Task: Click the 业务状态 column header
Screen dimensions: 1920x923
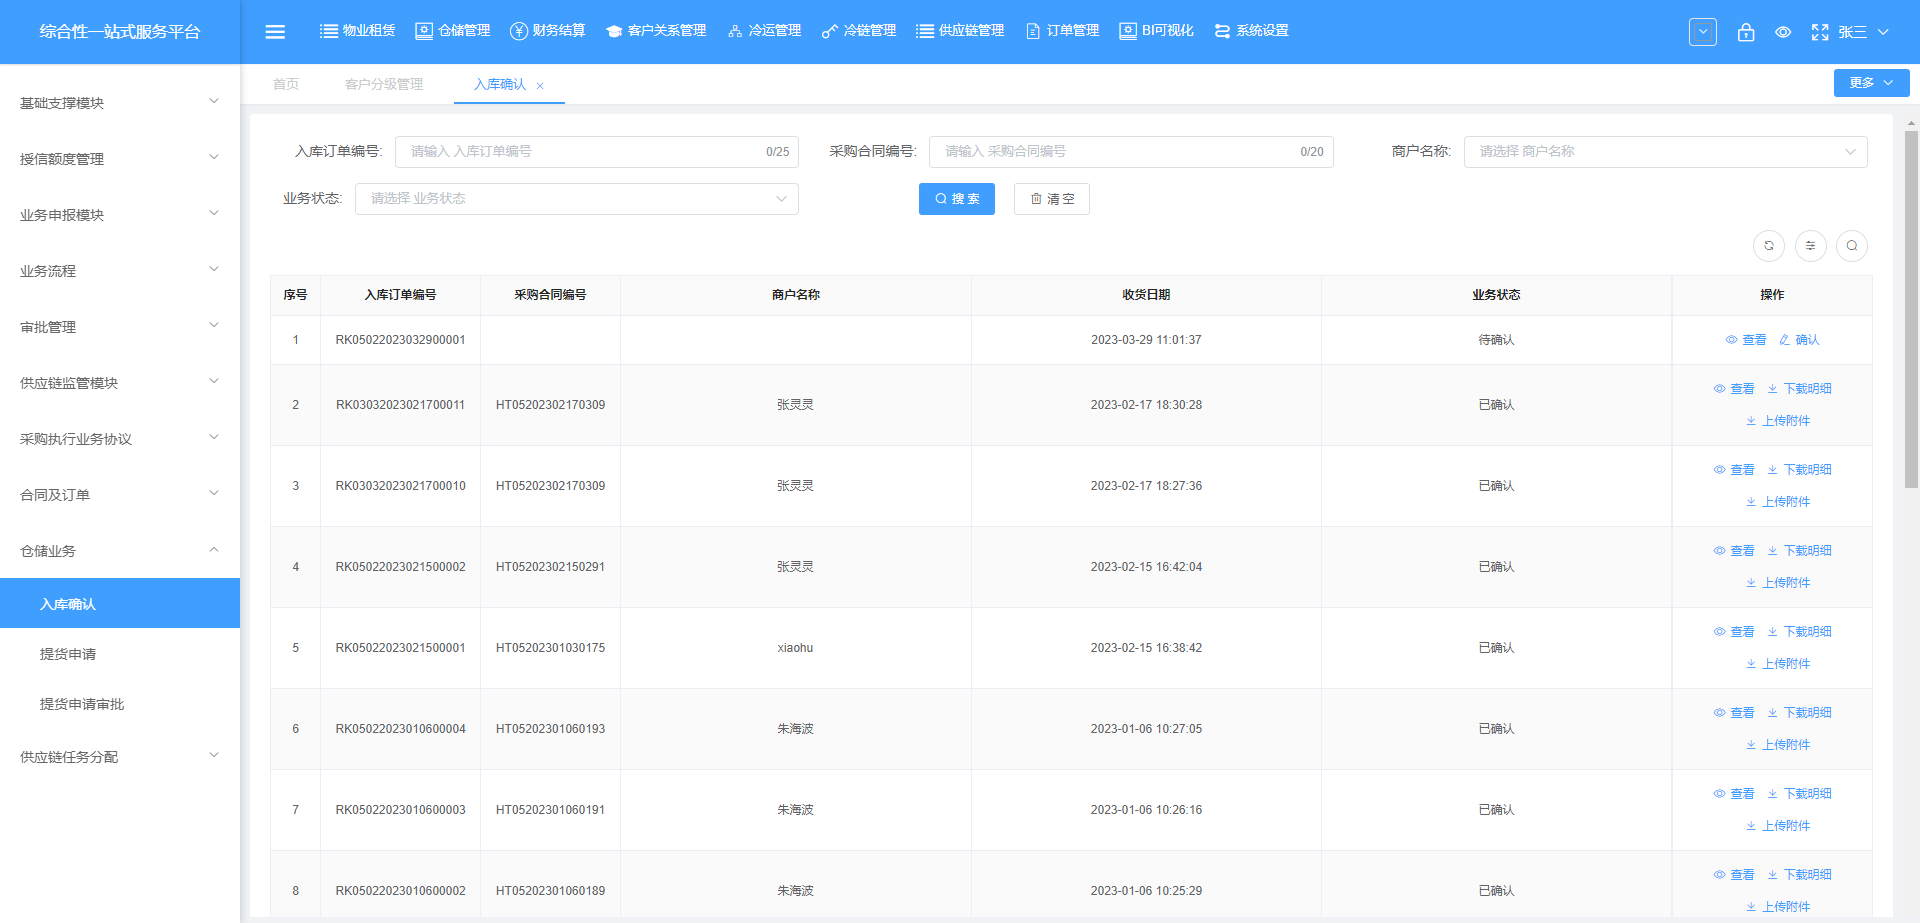Action: (1496, 295)
